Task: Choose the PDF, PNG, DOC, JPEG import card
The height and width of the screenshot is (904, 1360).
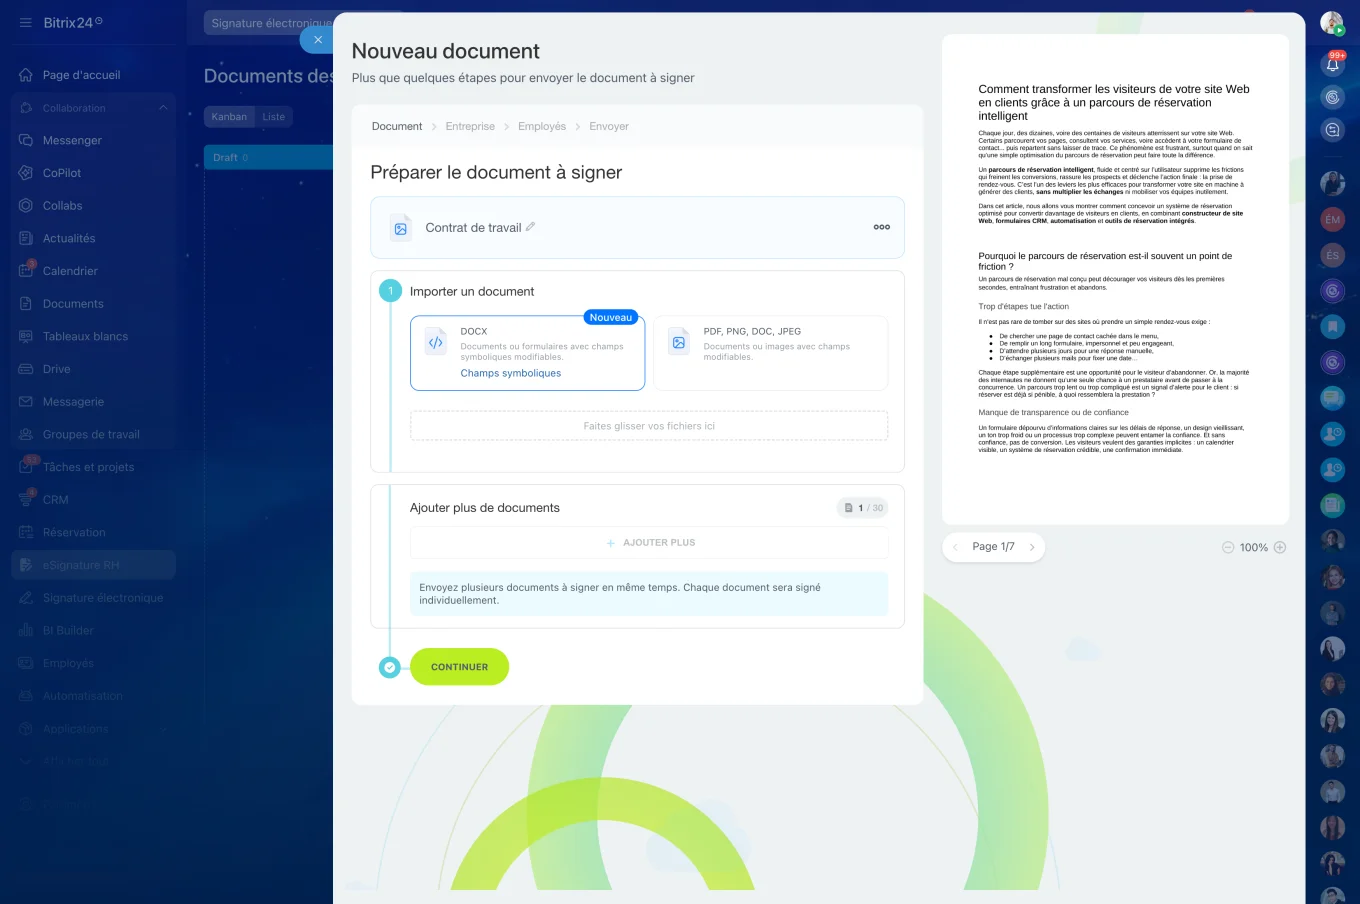Action: pyautogui.click(x=771, y=353)
